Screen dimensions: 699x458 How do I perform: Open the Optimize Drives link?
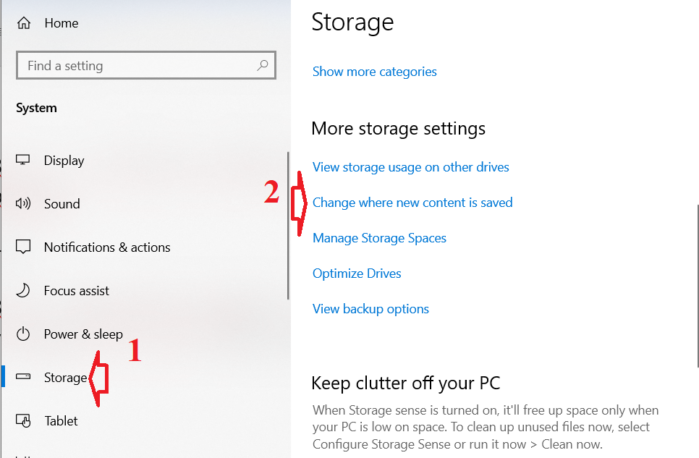pos(357,273)
